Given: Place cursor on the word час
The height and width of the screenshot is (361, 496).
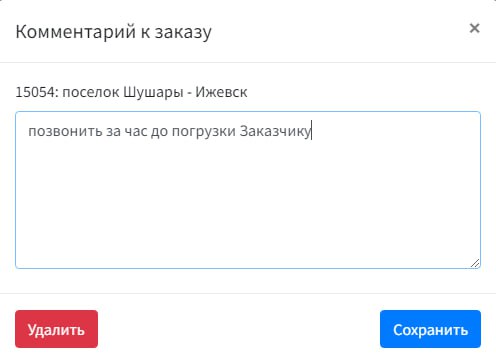Looking at the screenshot, I should [136, 131].
